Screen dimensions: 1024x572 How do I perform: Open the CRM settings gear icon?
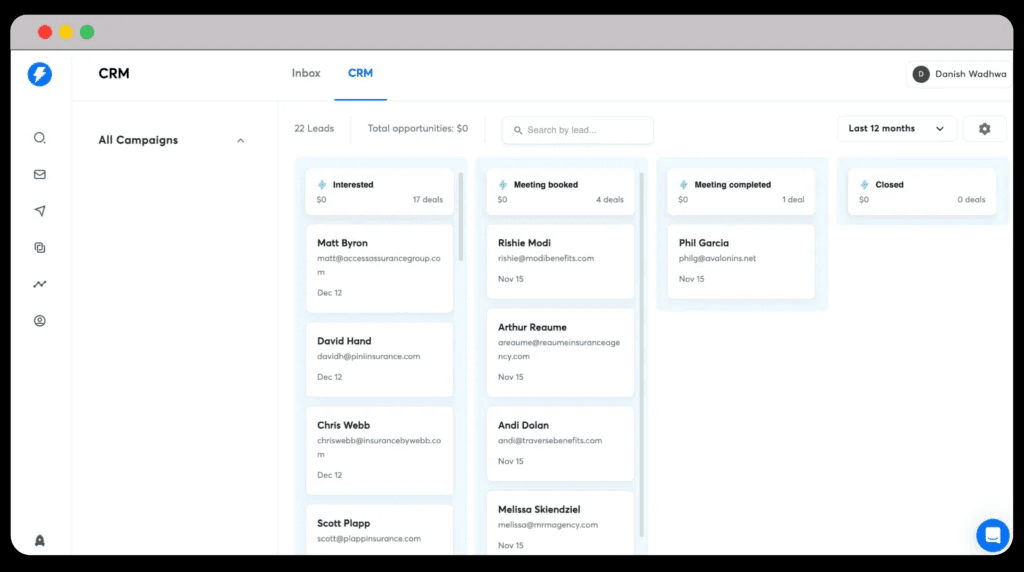(x=984, y=129)
